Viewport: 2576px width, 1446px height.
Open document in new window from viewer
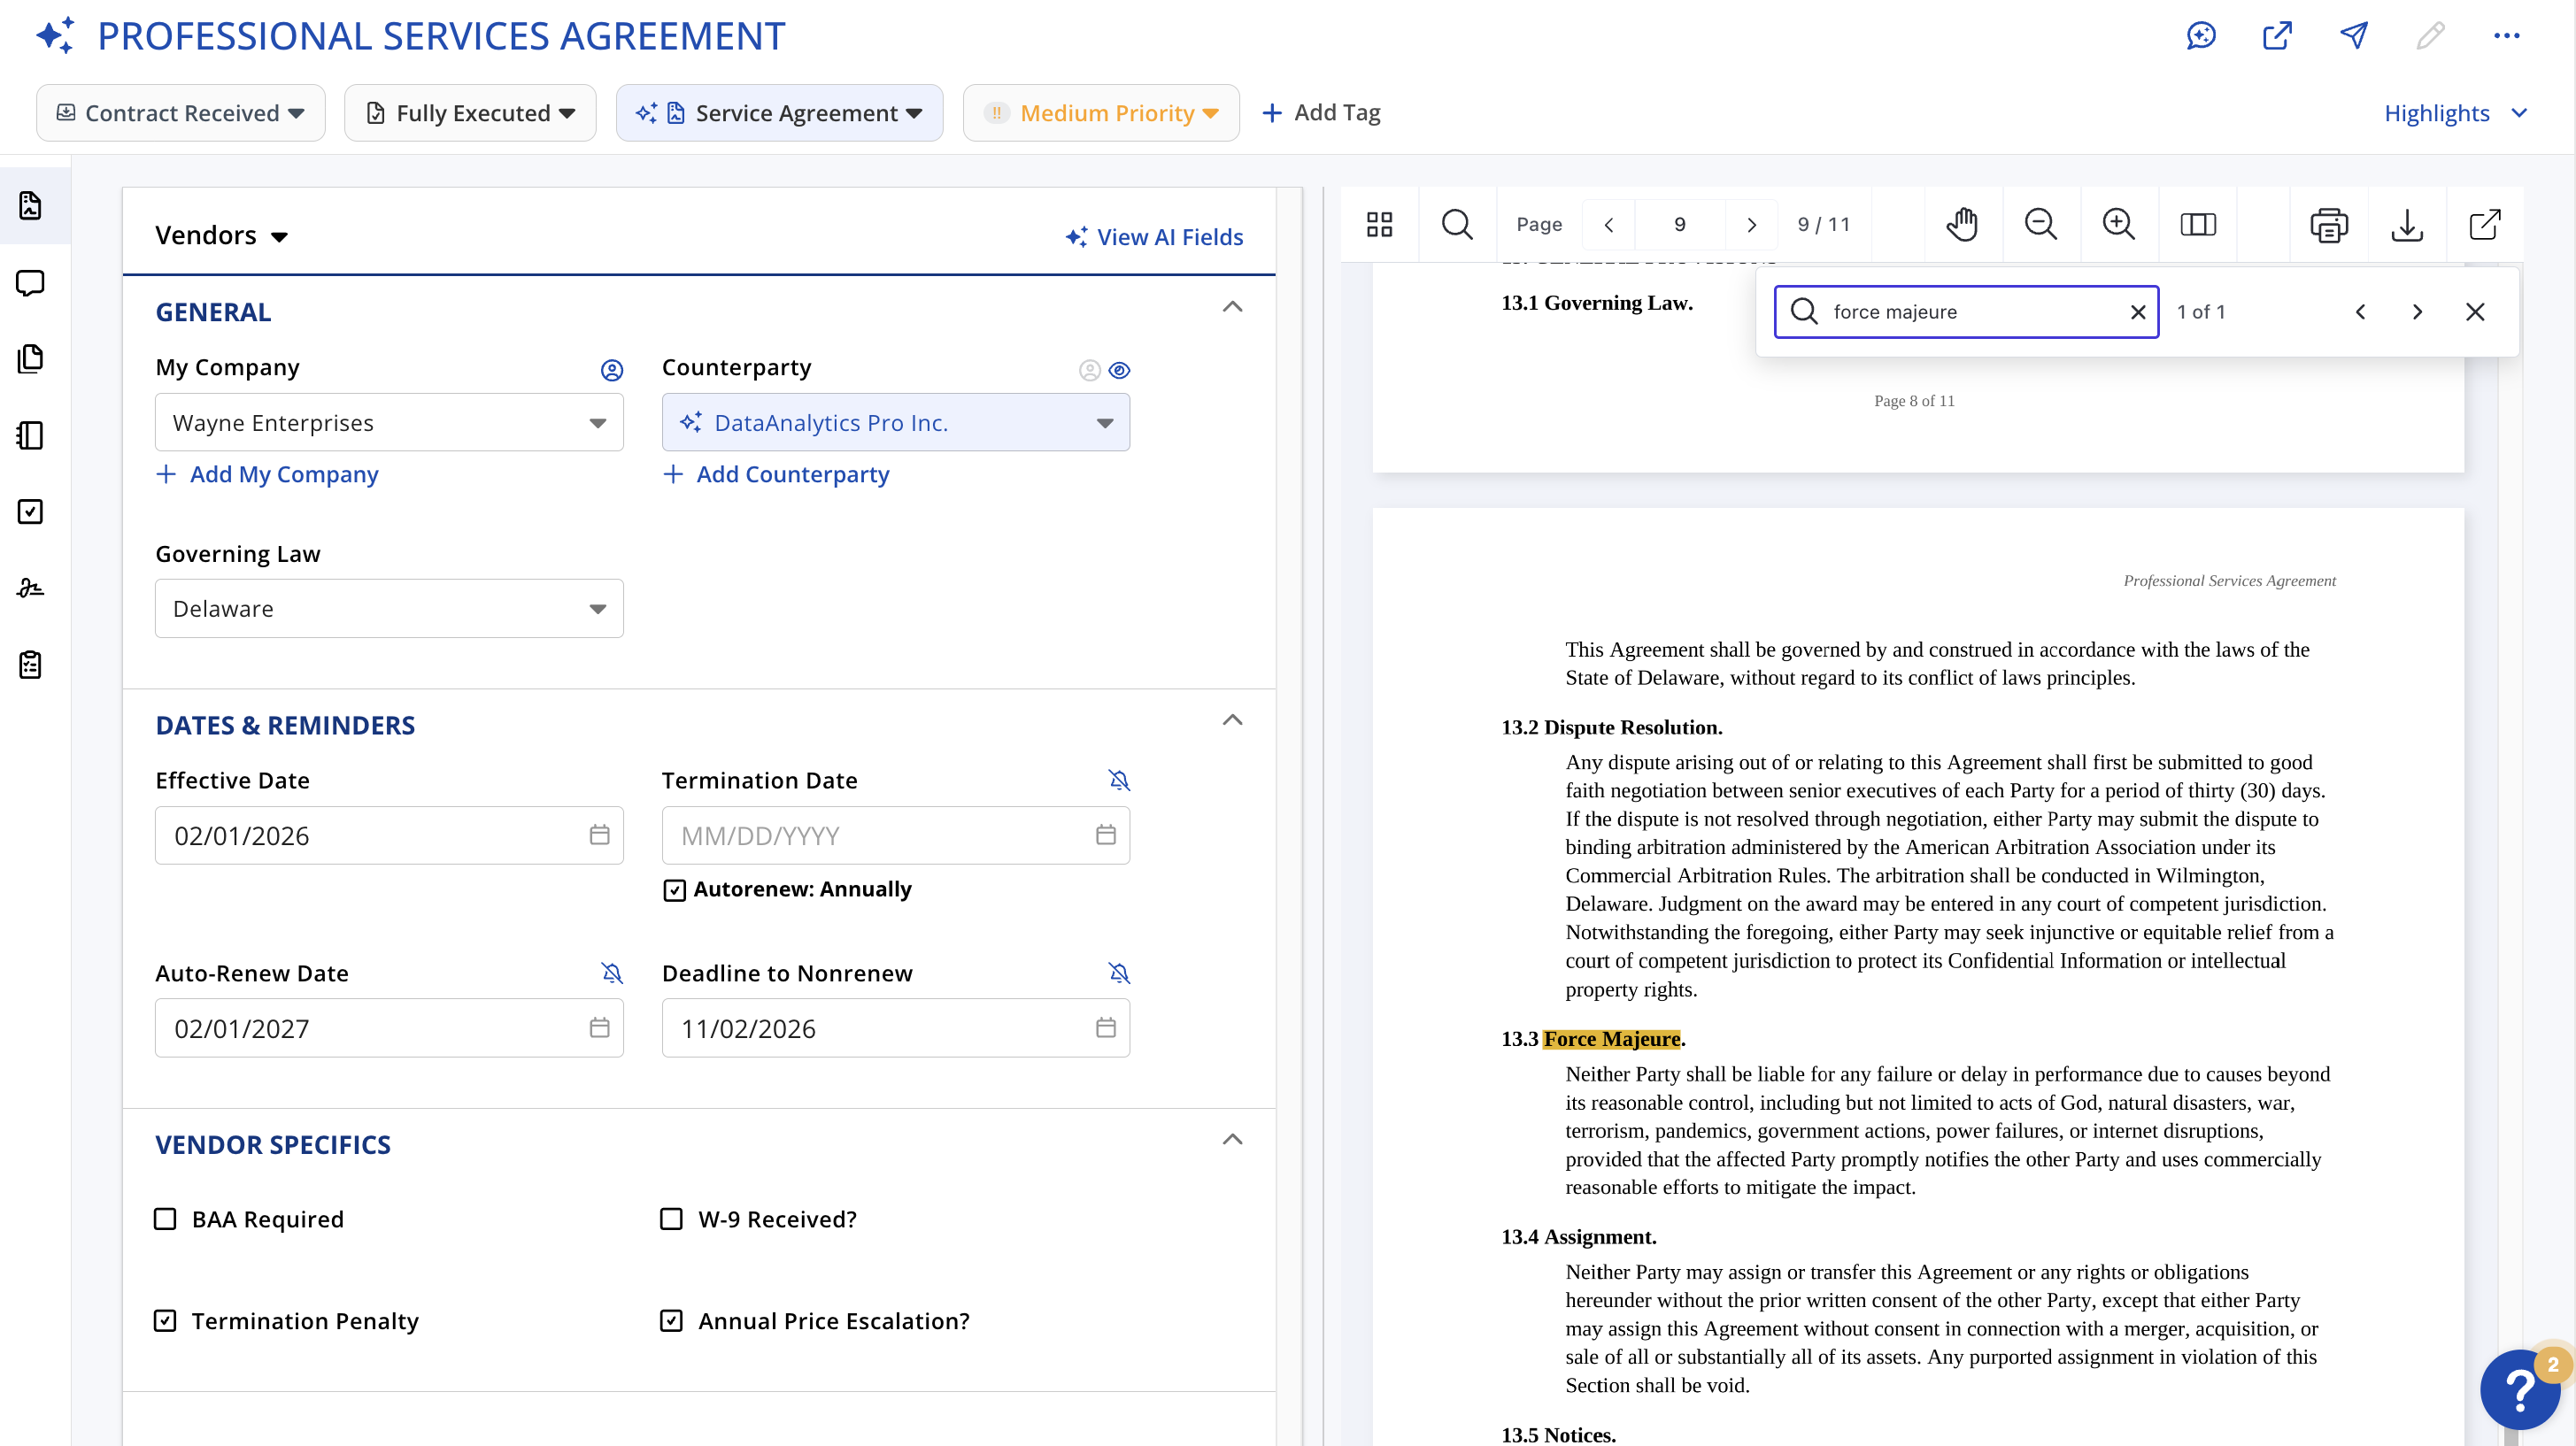click(x=2485, y=225)
